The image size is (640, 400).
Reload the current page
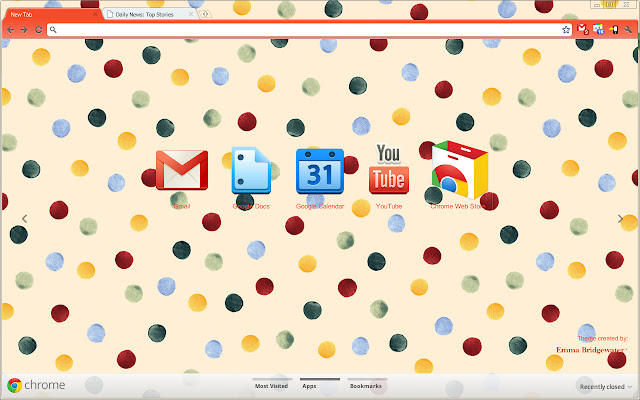38,30
